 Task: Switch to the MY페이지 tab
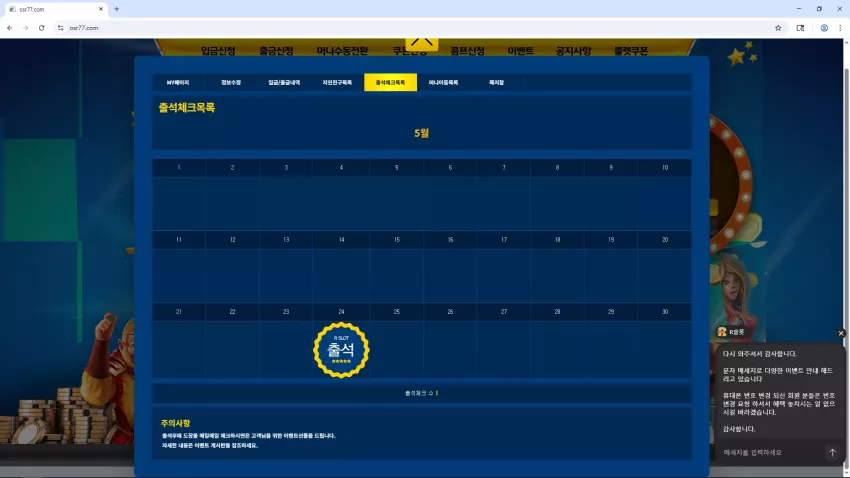[x=178, y=82]
